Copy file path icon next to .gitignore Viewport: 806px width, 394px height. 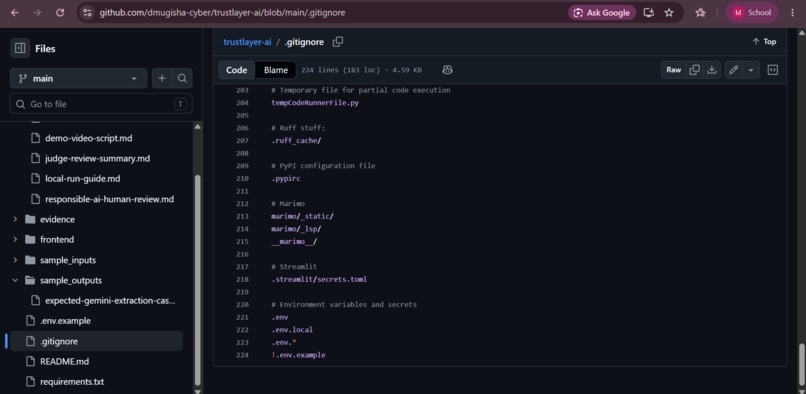(338, 42)
